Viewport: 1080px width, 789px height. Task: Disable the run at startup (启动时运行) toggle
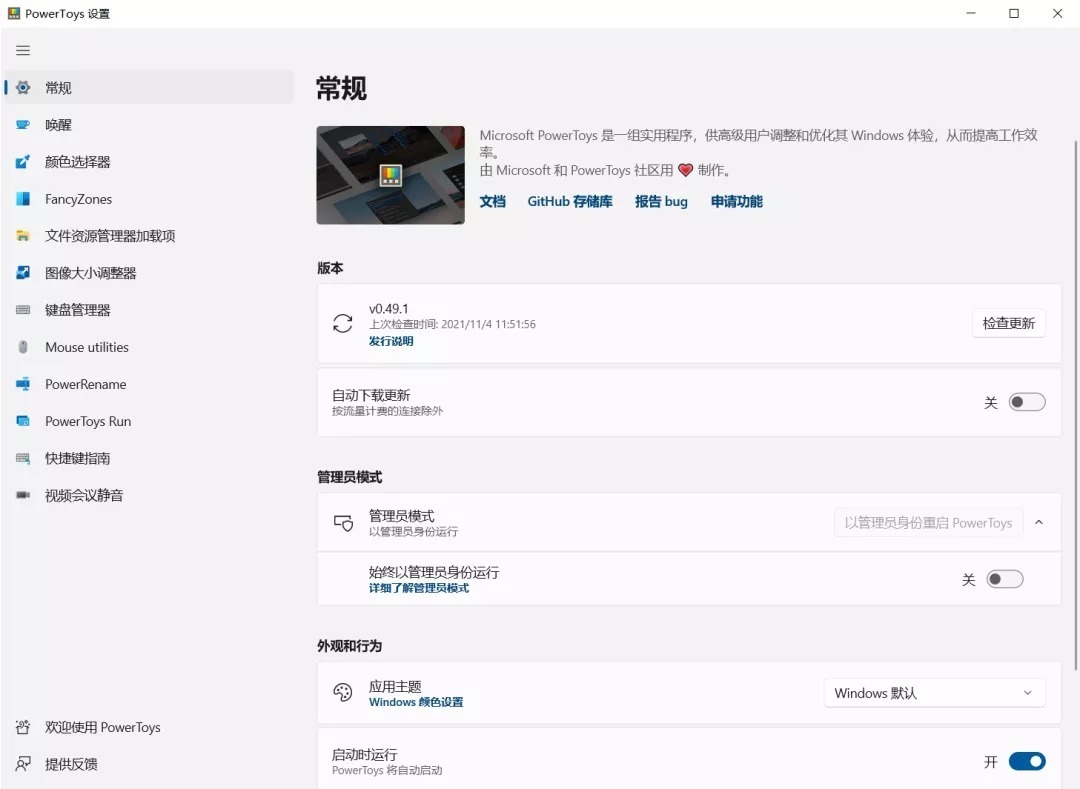coord(1026,761)
